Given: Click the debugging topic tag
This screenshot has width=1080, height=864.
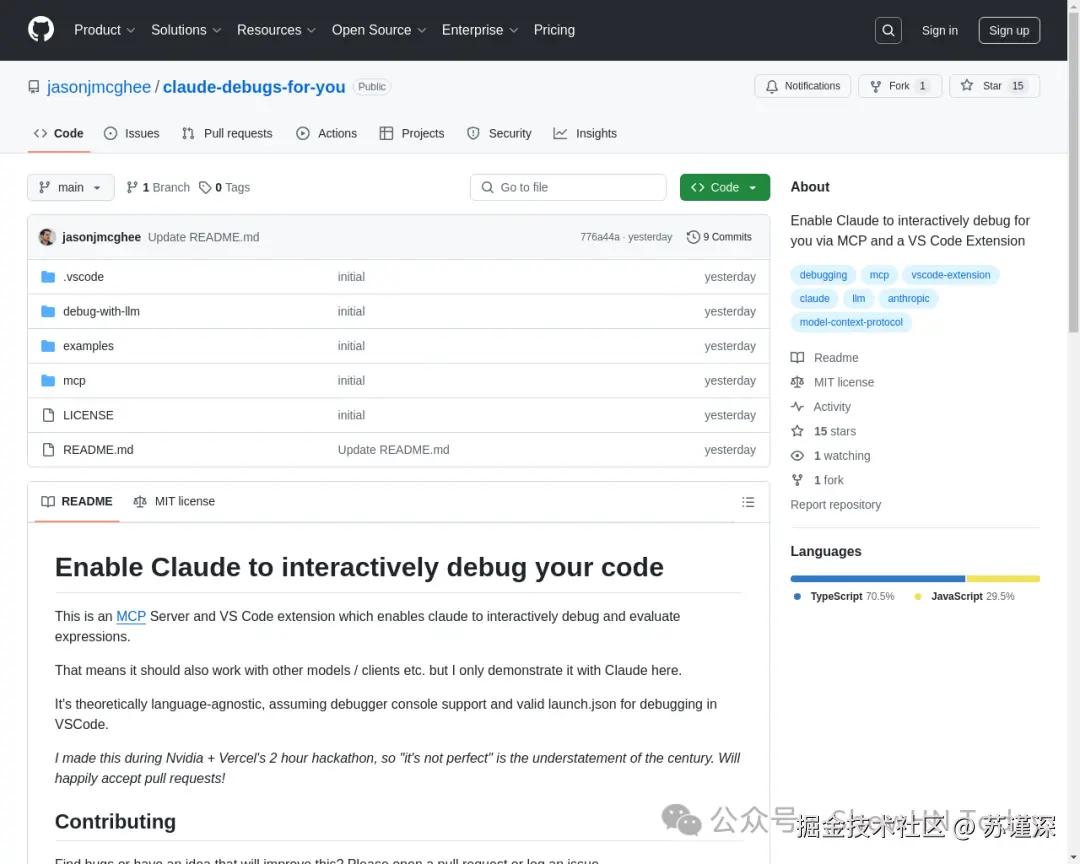Looking at the screenshot, I should tap(823, 275).
